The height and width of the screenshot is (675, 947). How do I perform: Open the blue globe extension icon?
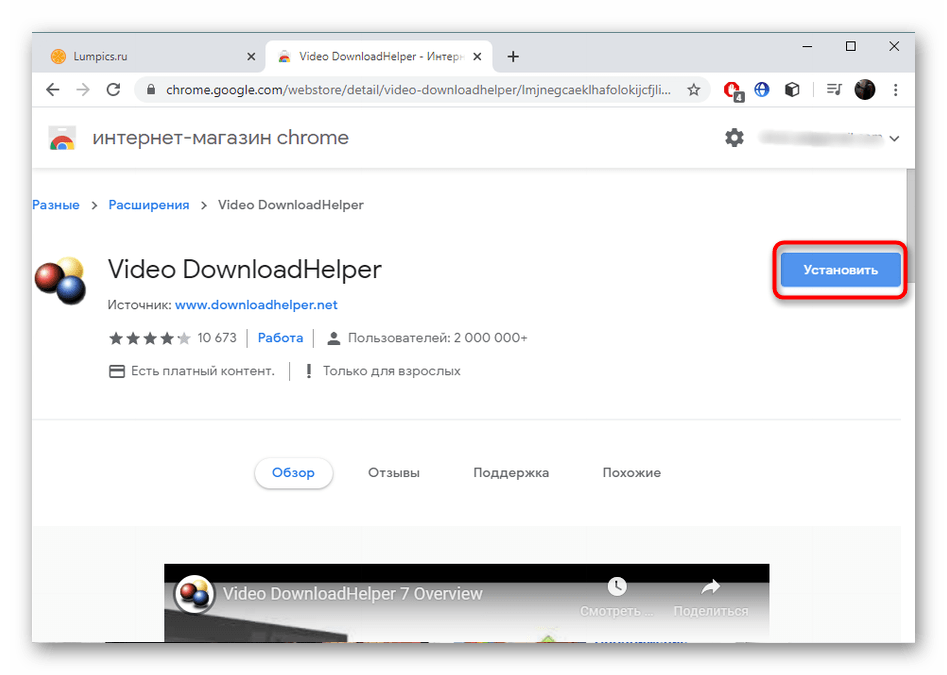(x=762, y=90)
